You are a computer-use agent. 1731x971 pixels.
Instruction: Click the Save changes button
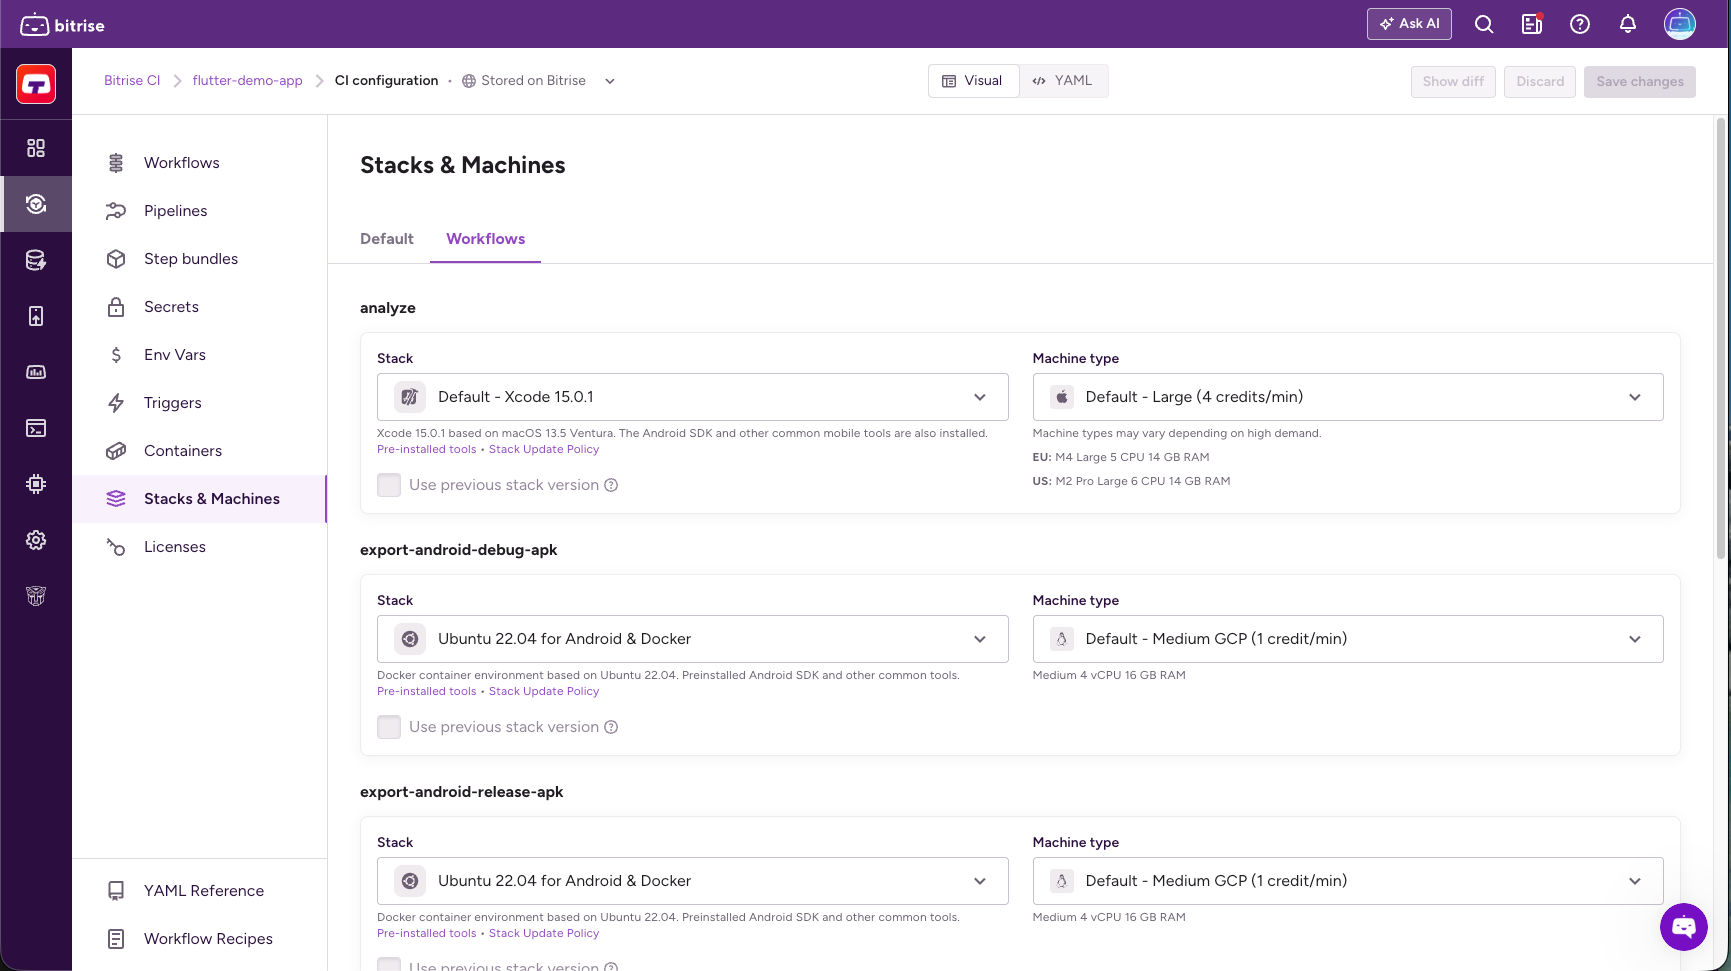click(1640, 82)
